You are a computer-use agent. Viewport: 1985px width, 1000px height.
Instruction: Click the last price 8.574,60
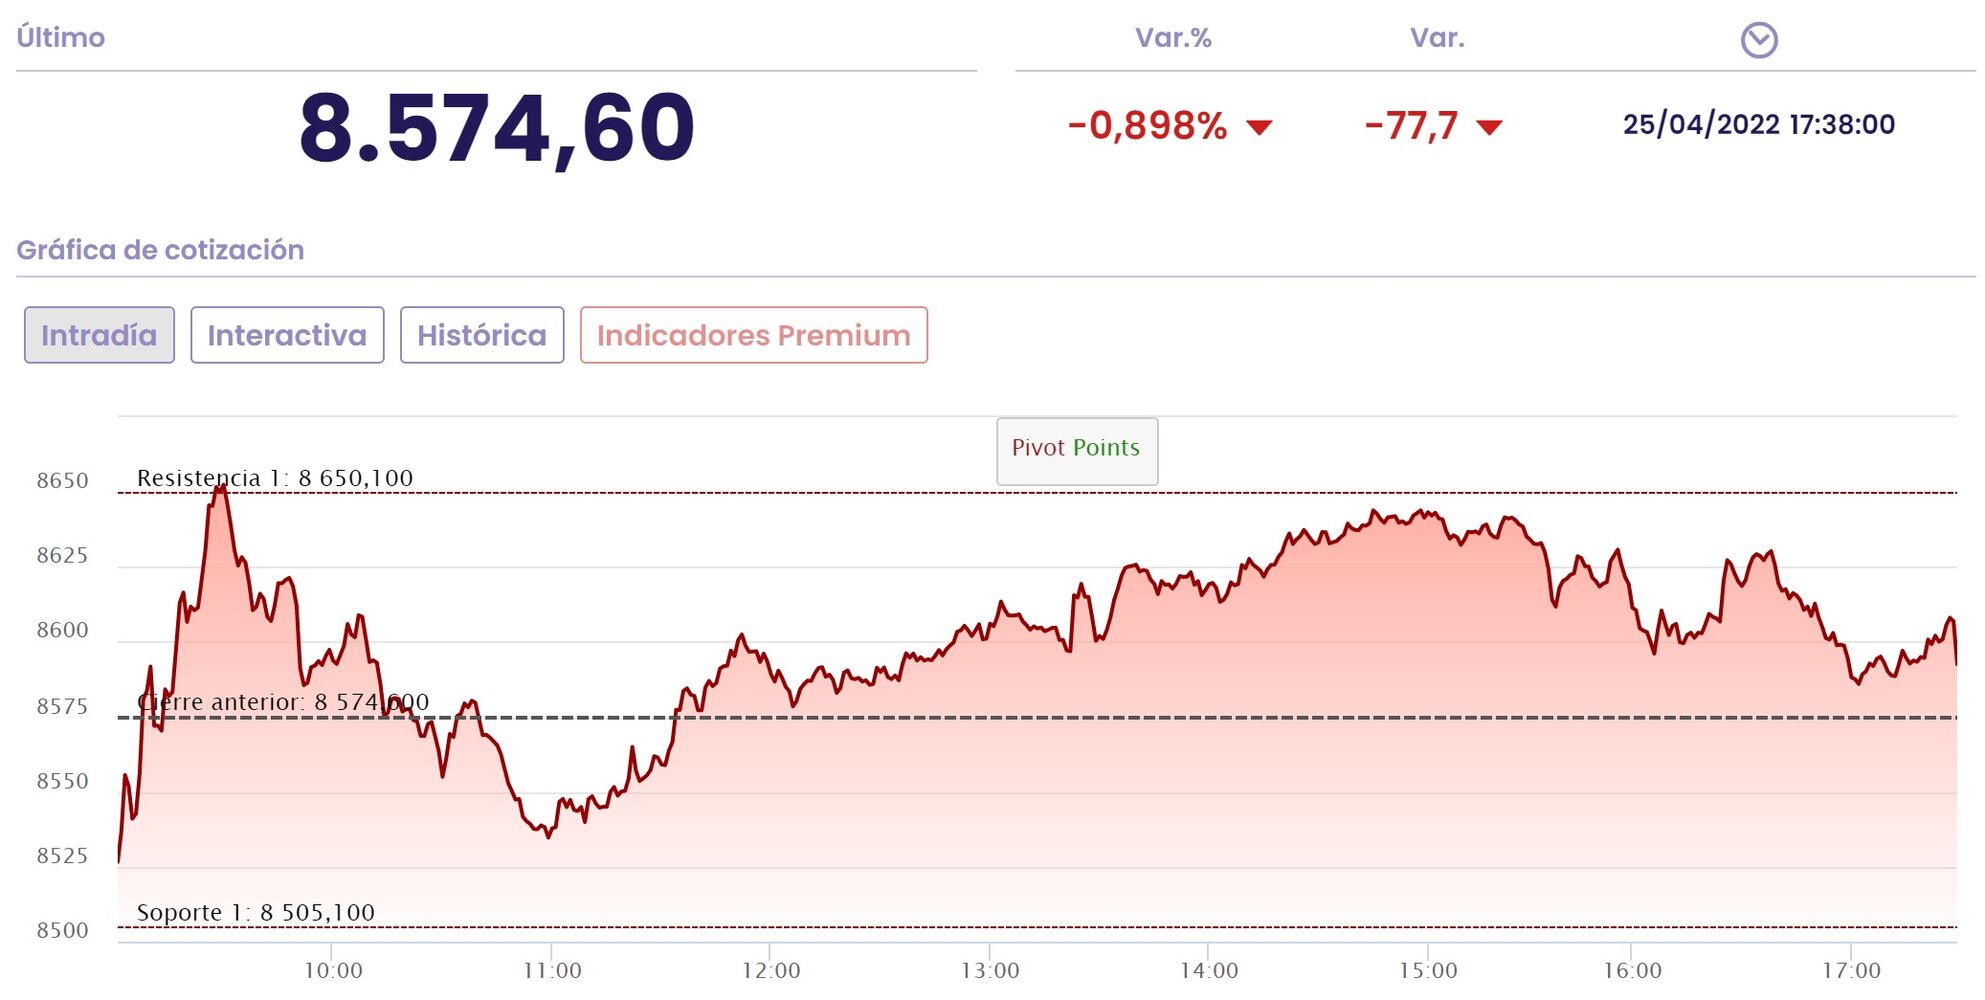(497, 127)
